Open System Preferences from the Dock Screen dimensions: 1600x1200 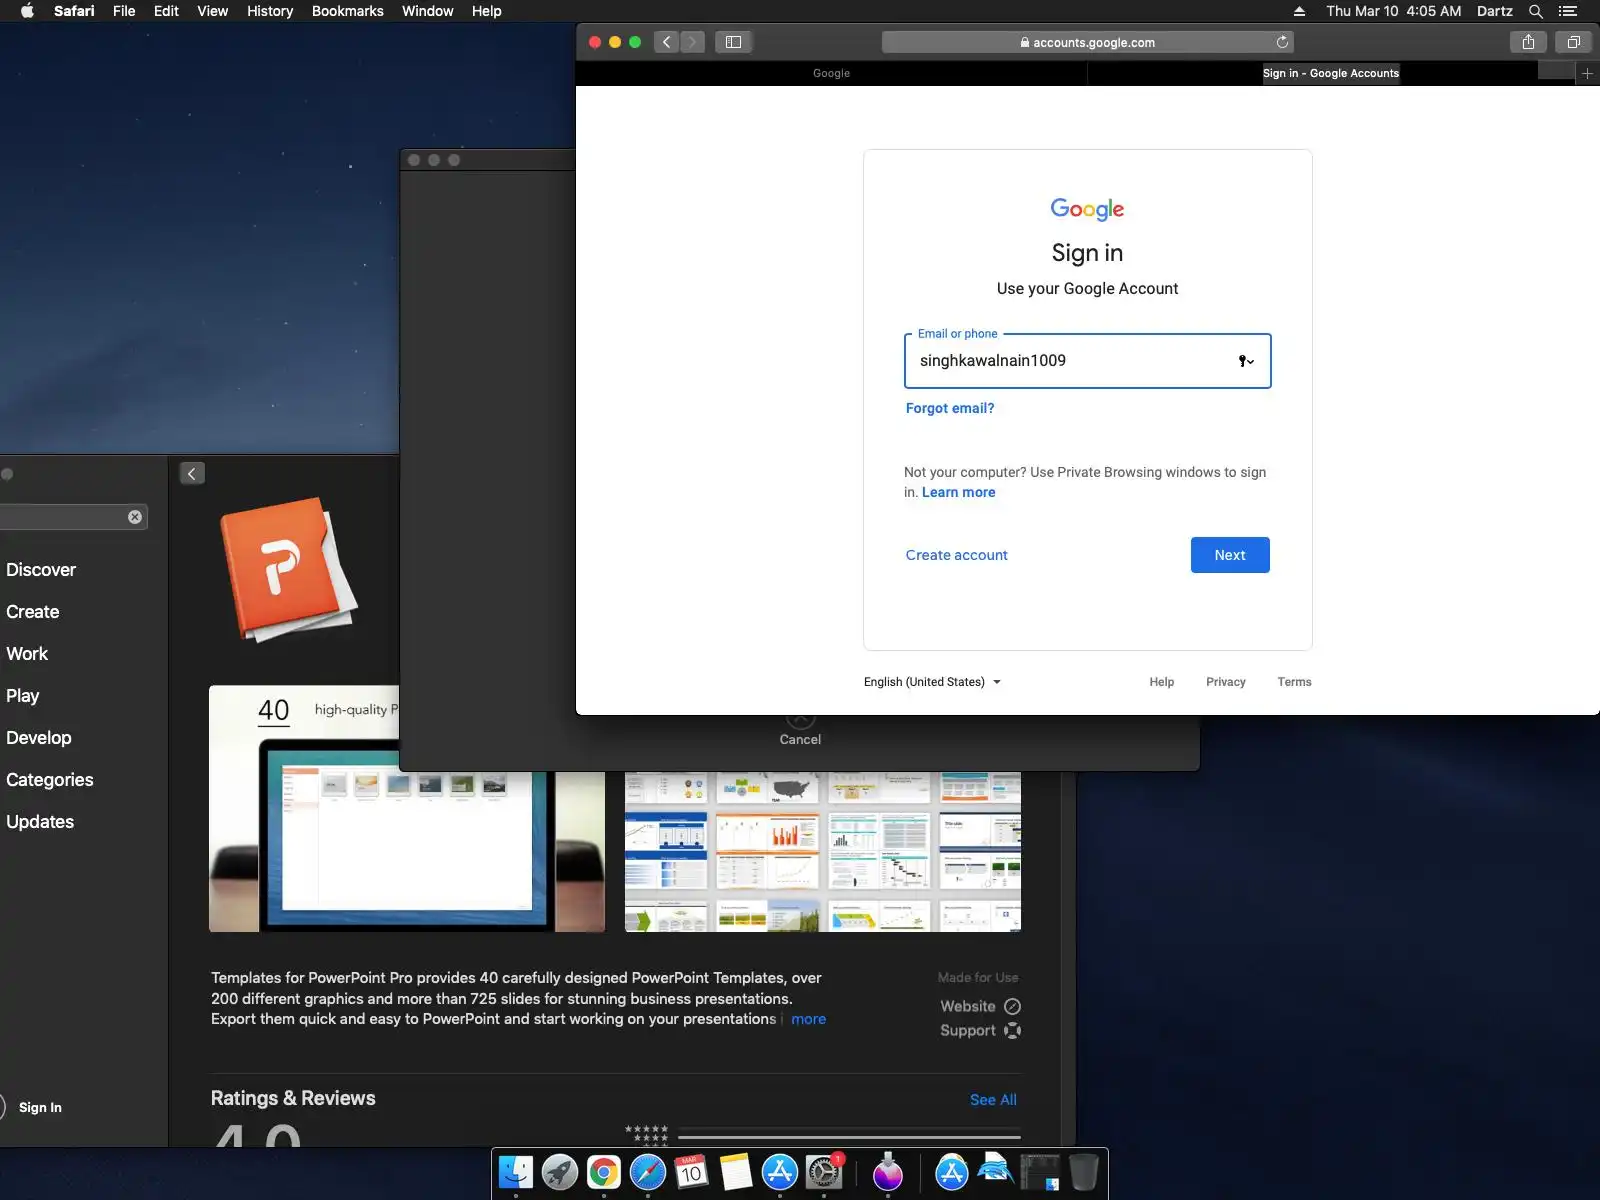click(824, 1172)
